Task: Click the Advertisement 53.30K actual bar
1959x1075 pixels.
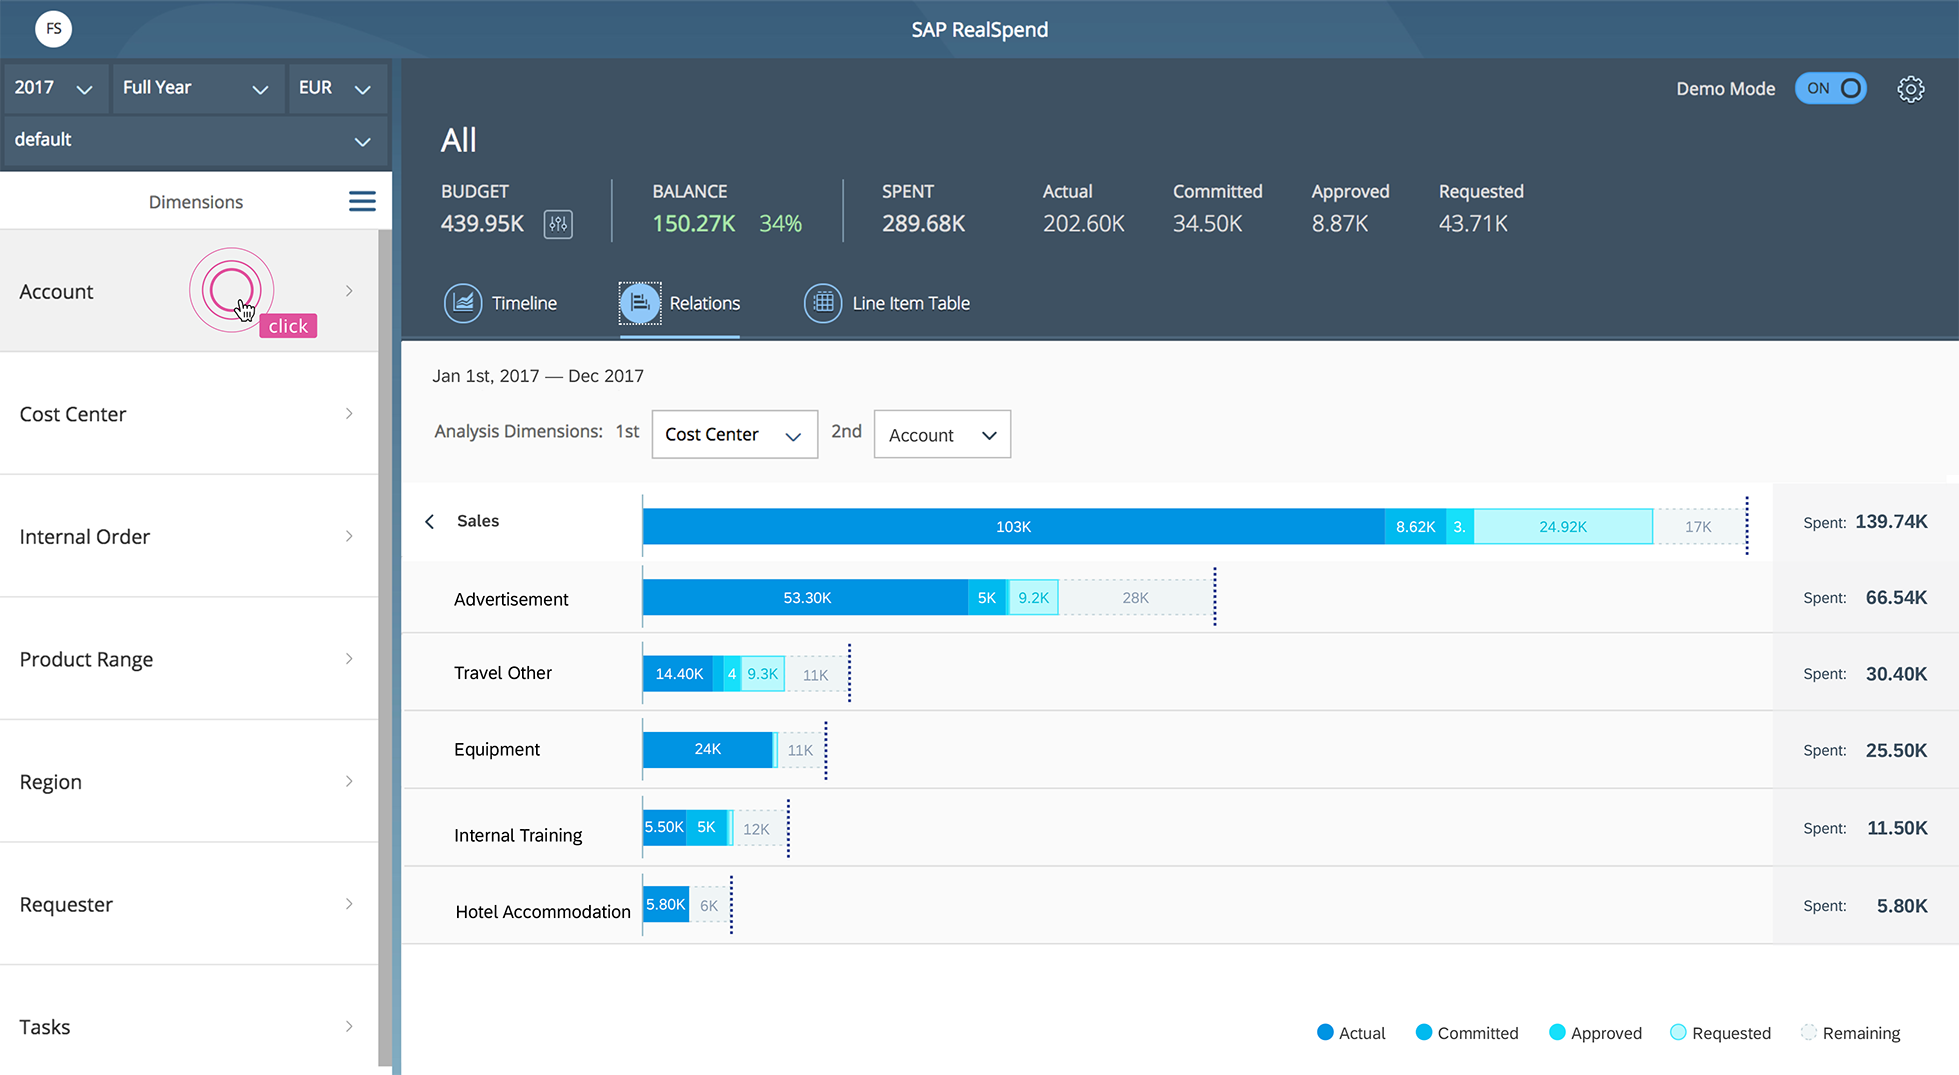Action: tap(805, 597)
